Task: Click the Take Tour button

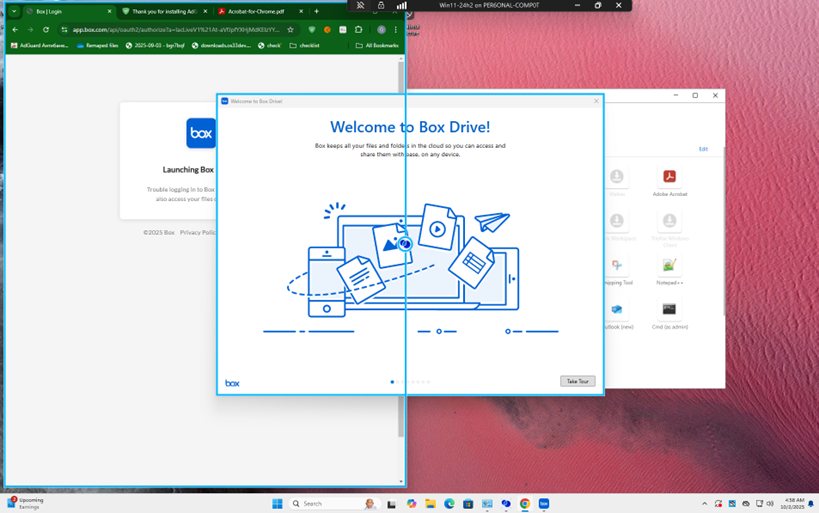Action: (x=577, y=381)
